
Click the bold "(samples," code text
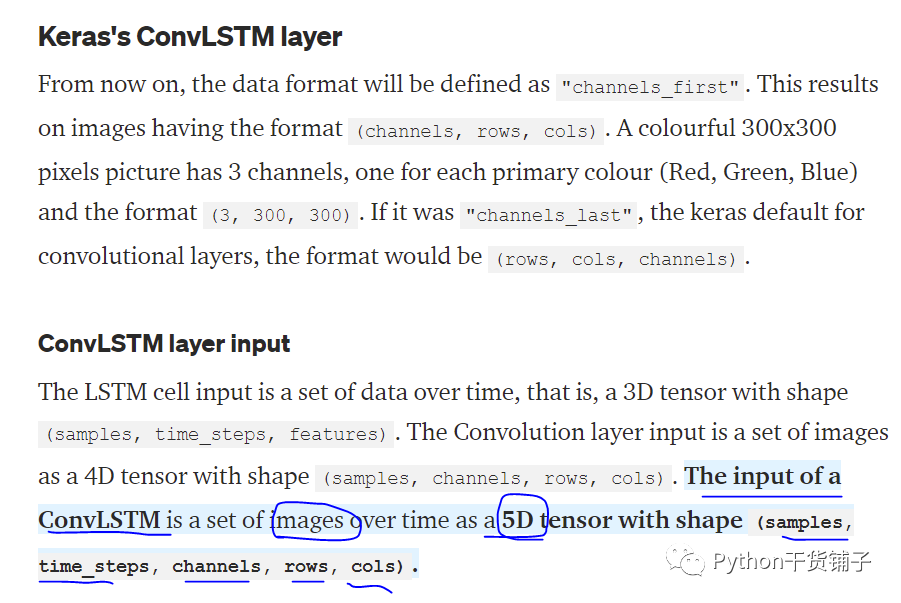coord(803,522)
